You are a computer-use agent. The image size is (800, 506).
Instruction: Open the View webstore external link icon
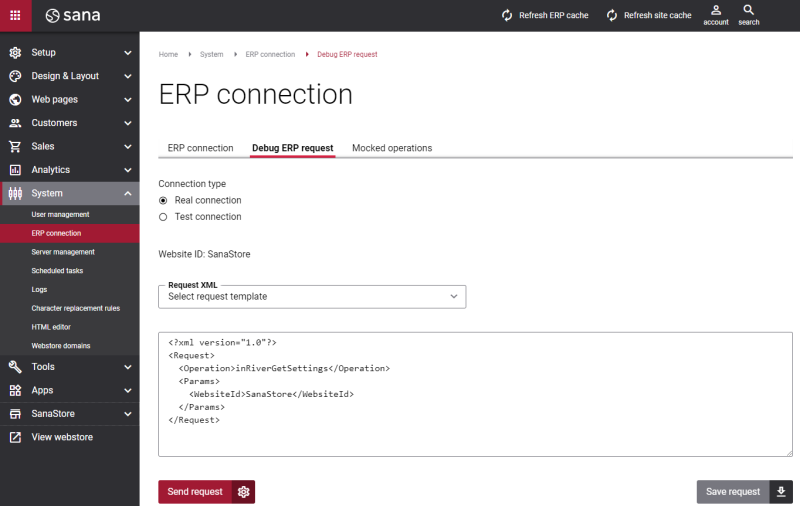click(15, 437)
